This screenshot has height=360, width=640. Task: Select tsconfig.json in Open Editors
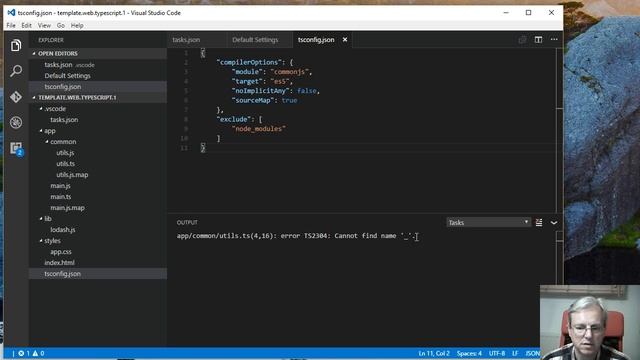click(x=98, y=87)
